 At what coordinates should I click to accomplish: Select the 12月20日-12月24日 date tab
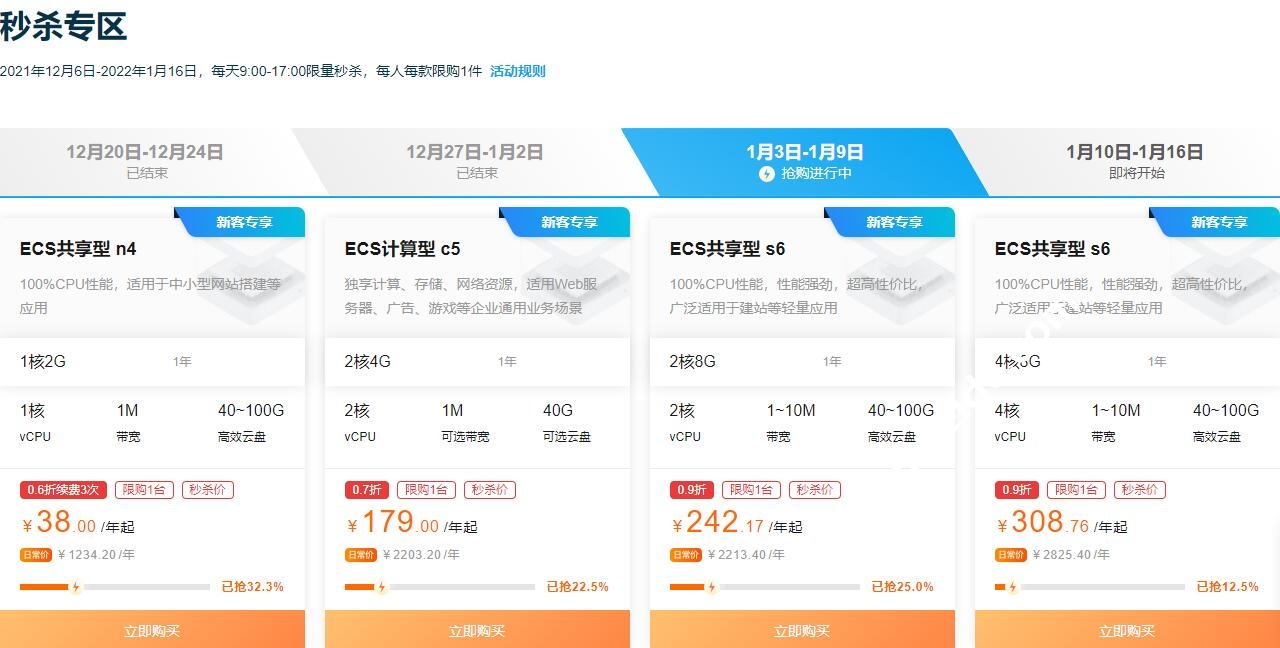(145, 161)
